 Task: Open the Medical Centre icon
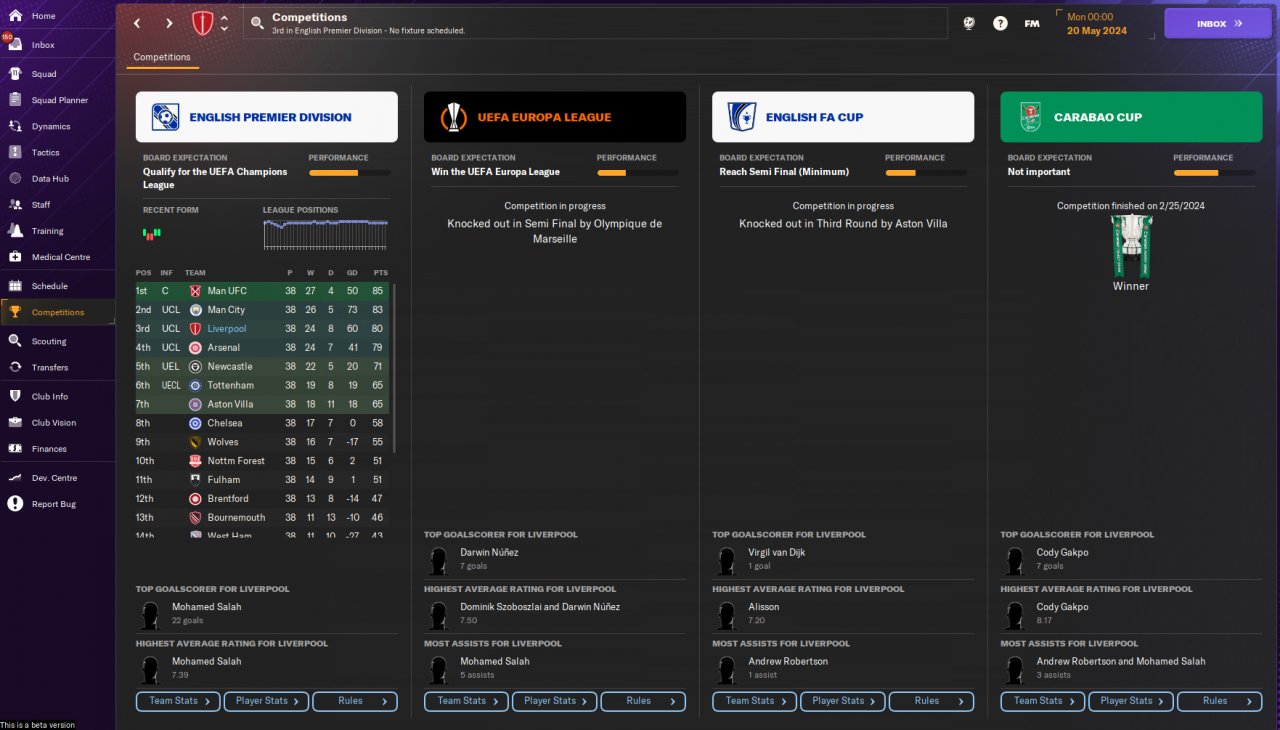(x=15, y=257)
